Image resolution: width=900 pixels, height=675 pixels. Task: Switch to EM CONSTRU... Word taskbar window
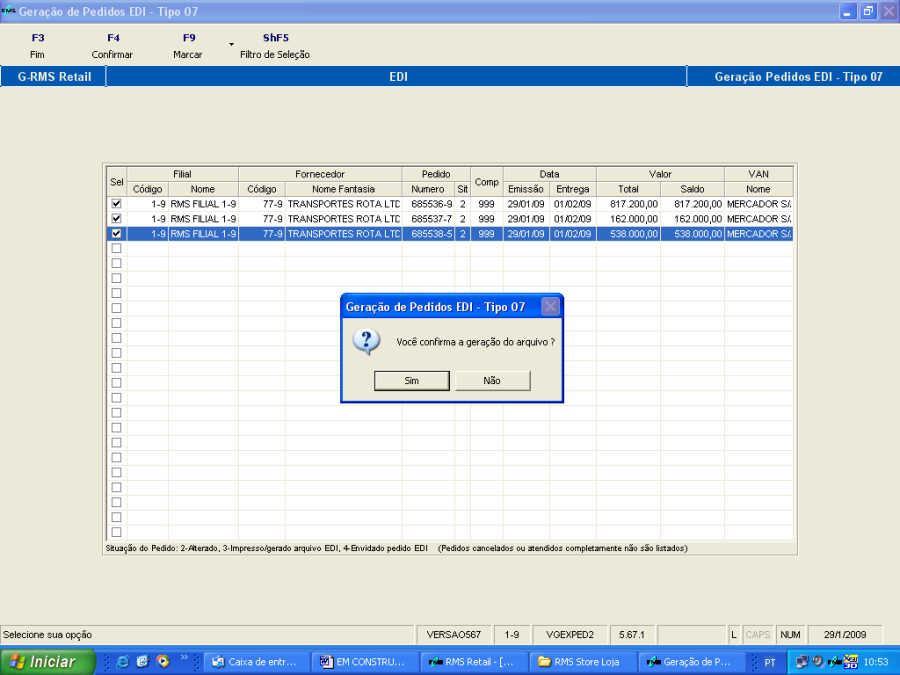(x=365, y=662)
